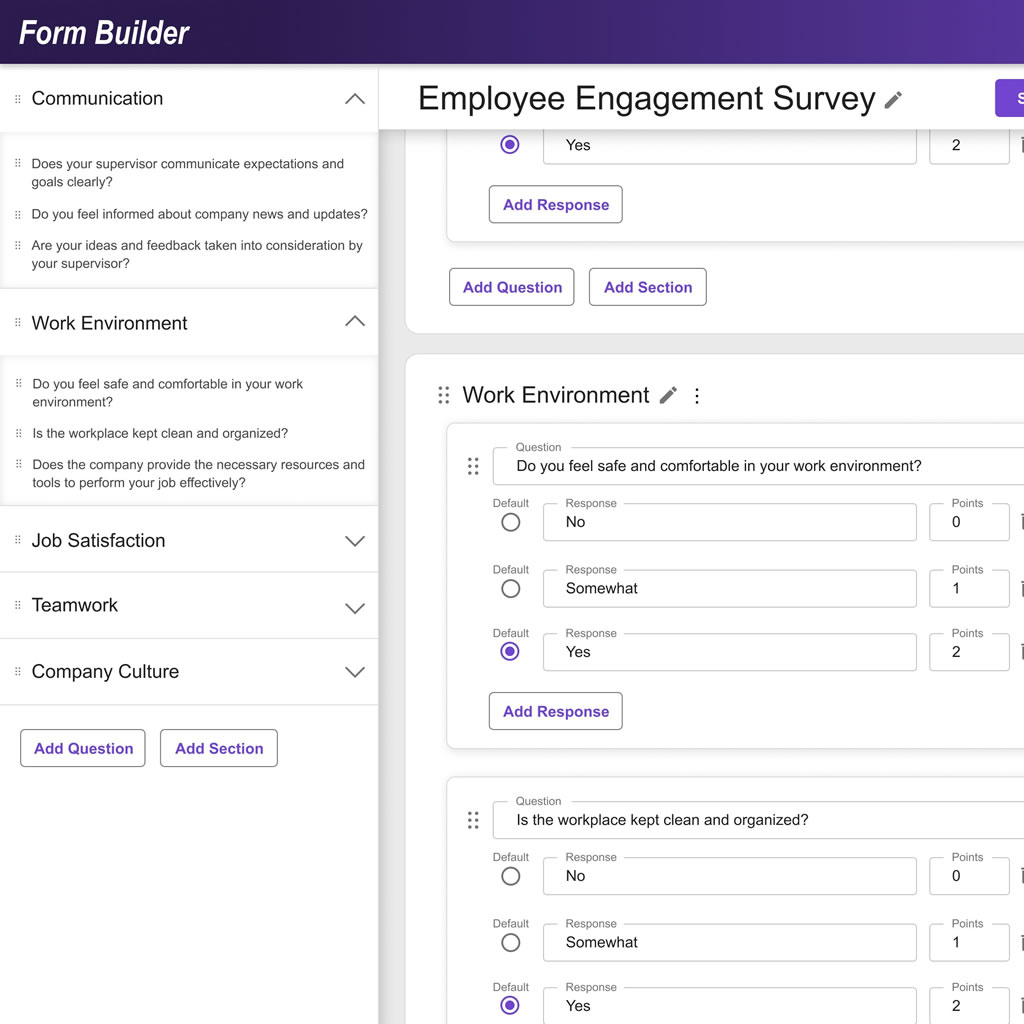Collapse the Communication section in the sidebar

coord(354,98)
